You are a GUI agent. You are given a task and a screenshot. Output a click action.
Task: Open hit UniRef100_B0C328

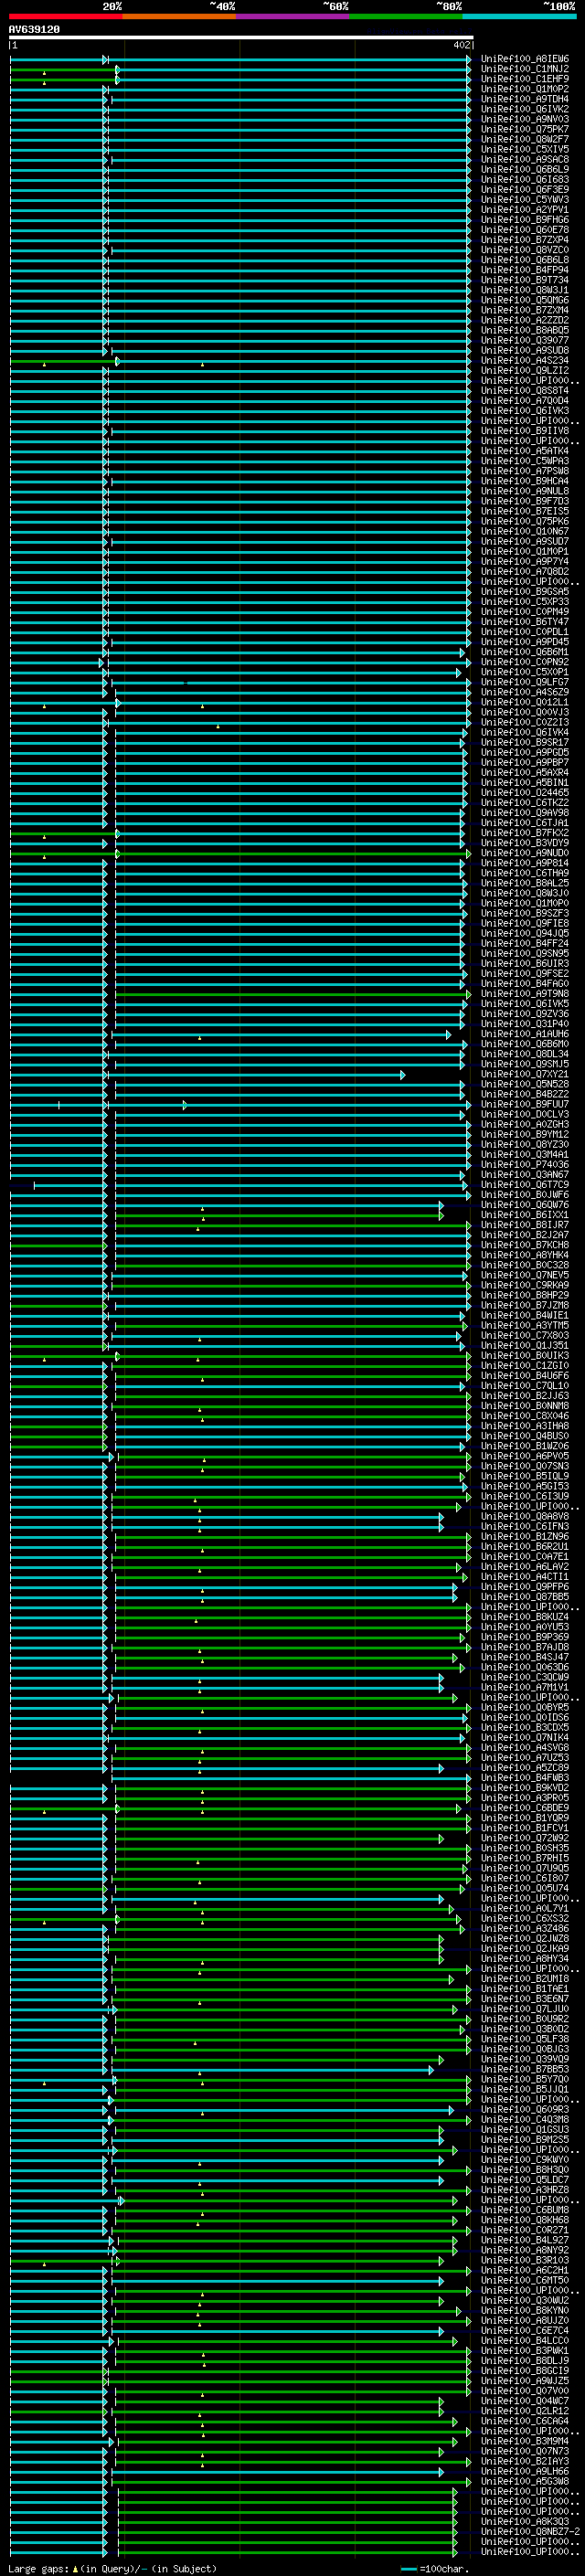525,1265
